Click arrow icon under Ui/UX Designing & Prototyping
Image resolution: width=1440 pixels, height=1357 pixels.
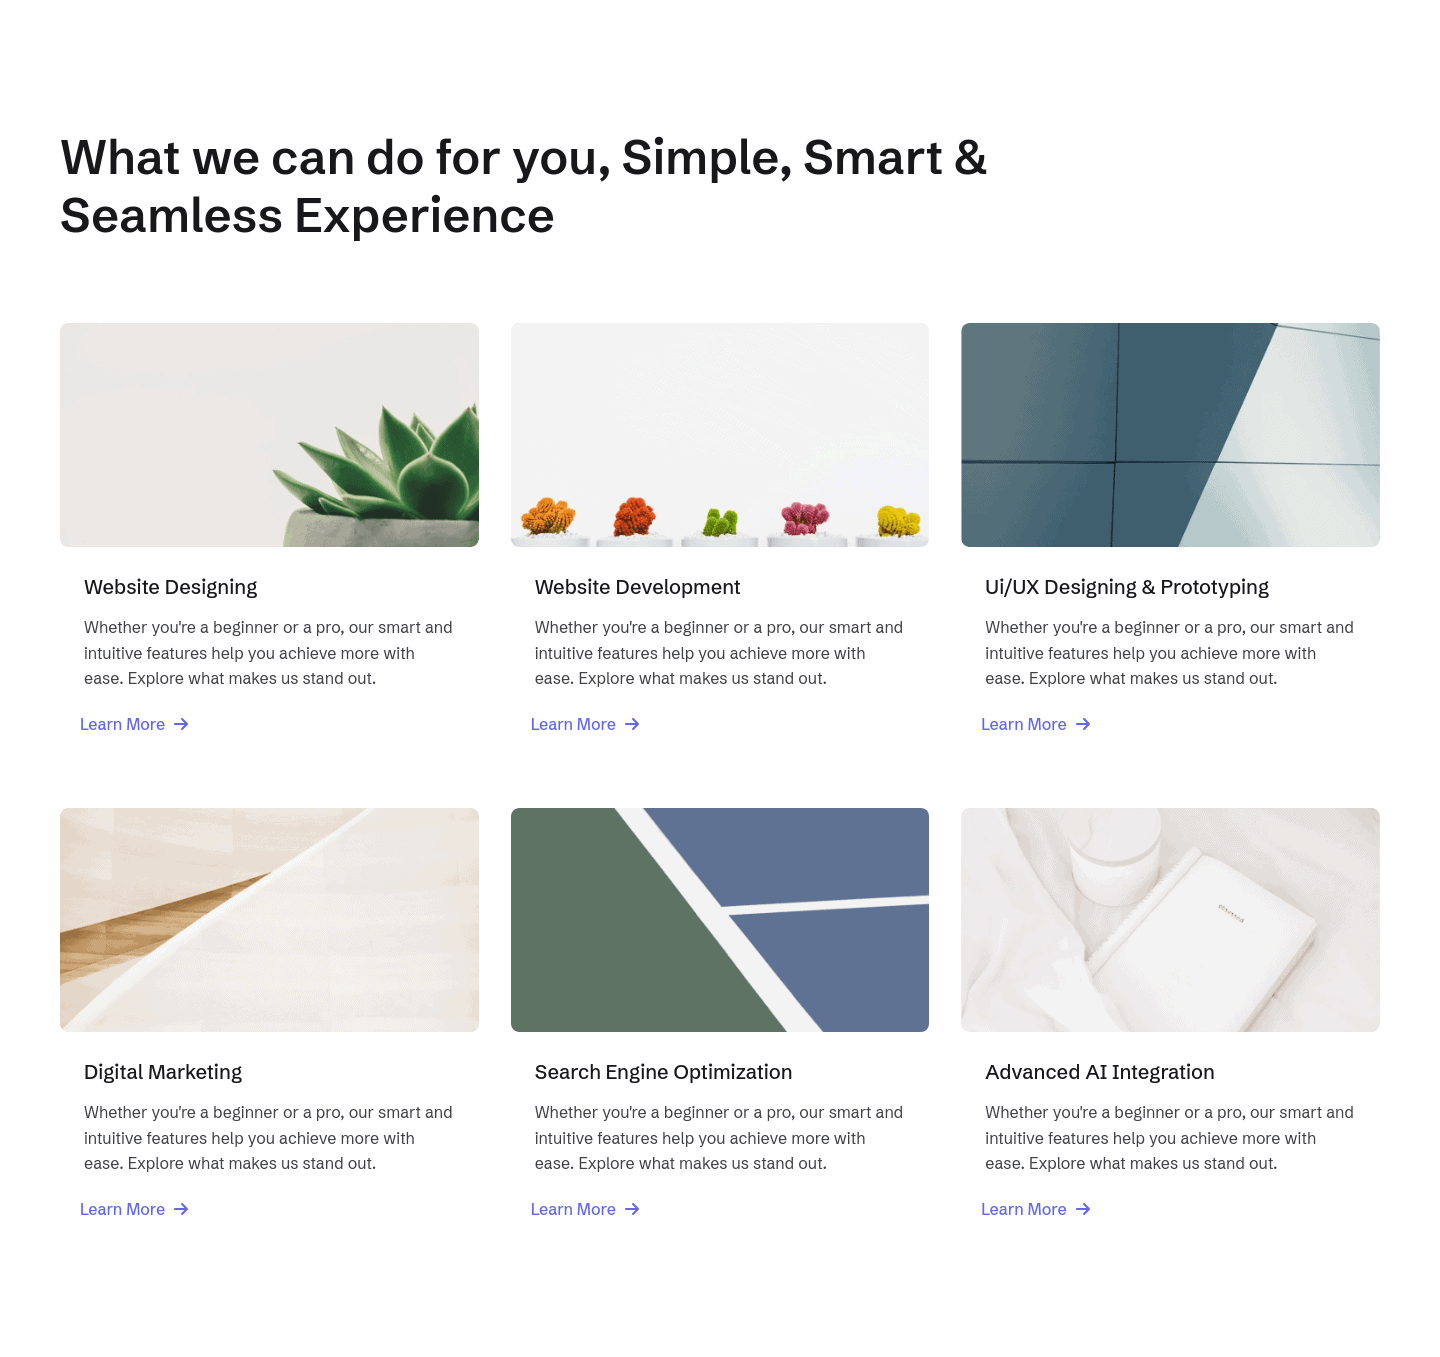(1083, 724)
